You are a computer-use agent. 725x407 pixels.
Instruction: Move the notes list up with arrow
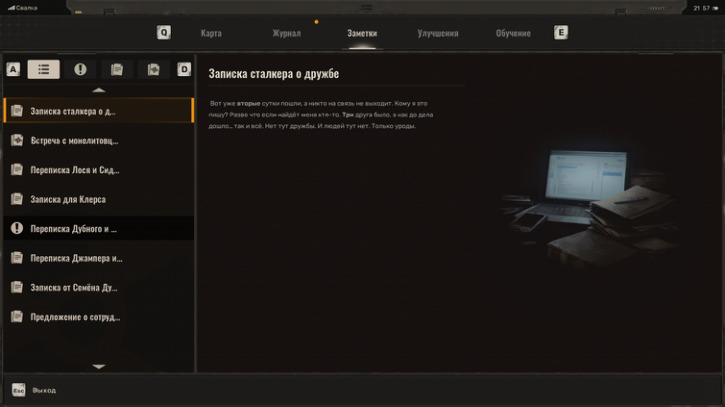(x=98, y=90)
